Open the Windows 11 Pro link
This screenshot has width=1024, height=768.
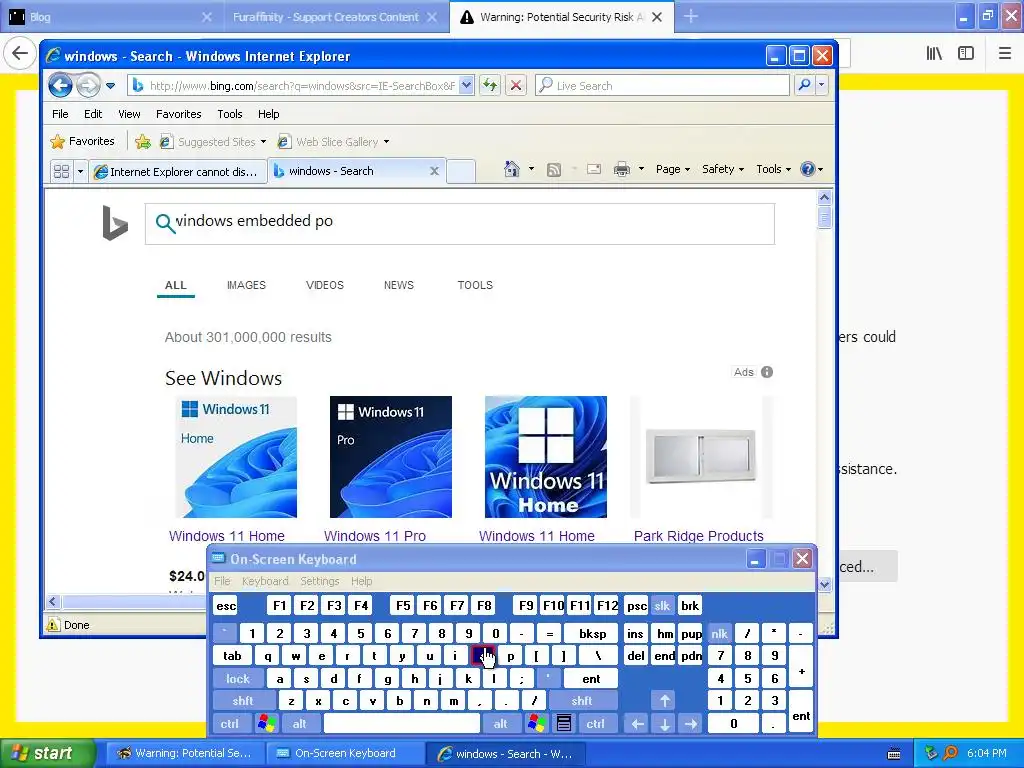(375, 536)
